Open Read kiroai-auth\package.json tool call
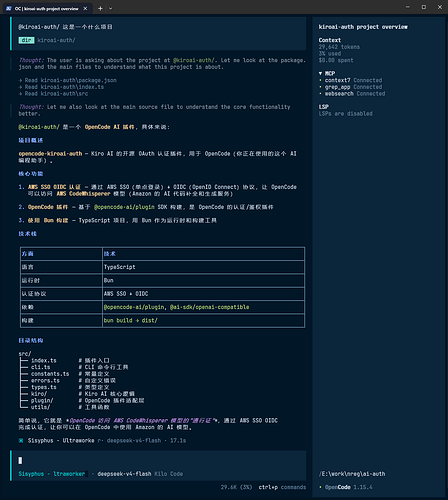The height and width of the screenshot is (500, 448). click(68, 80)
